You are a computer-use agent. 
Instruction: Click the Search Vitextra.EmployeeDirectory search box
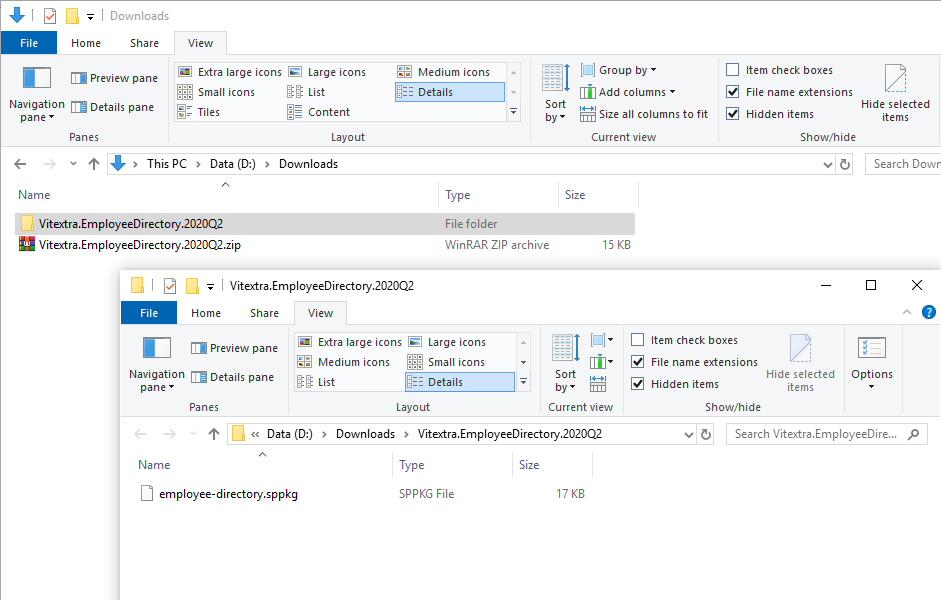tap(826, 434)
